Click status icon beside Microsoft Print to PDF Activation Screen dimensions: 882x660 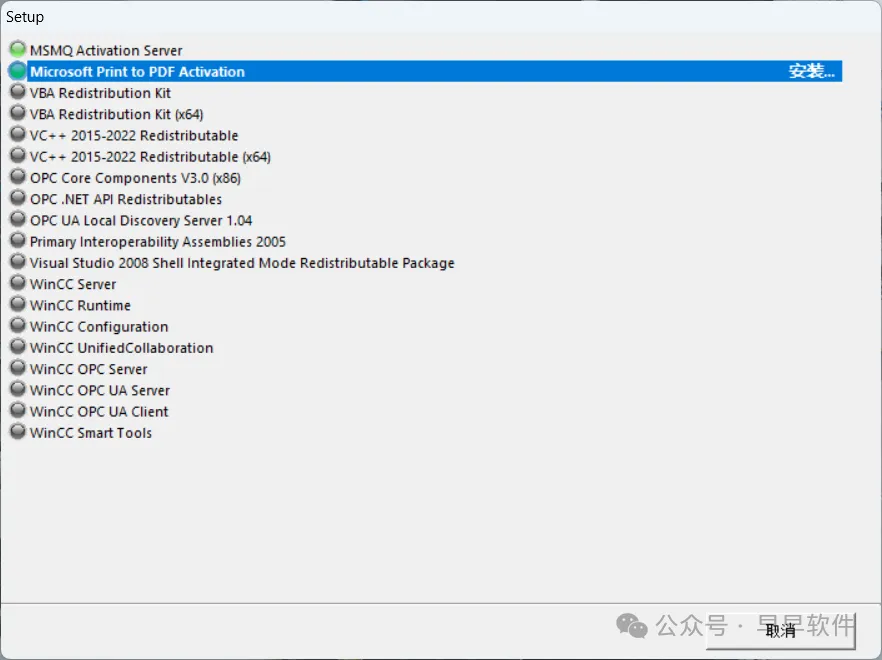coord(18,70)
